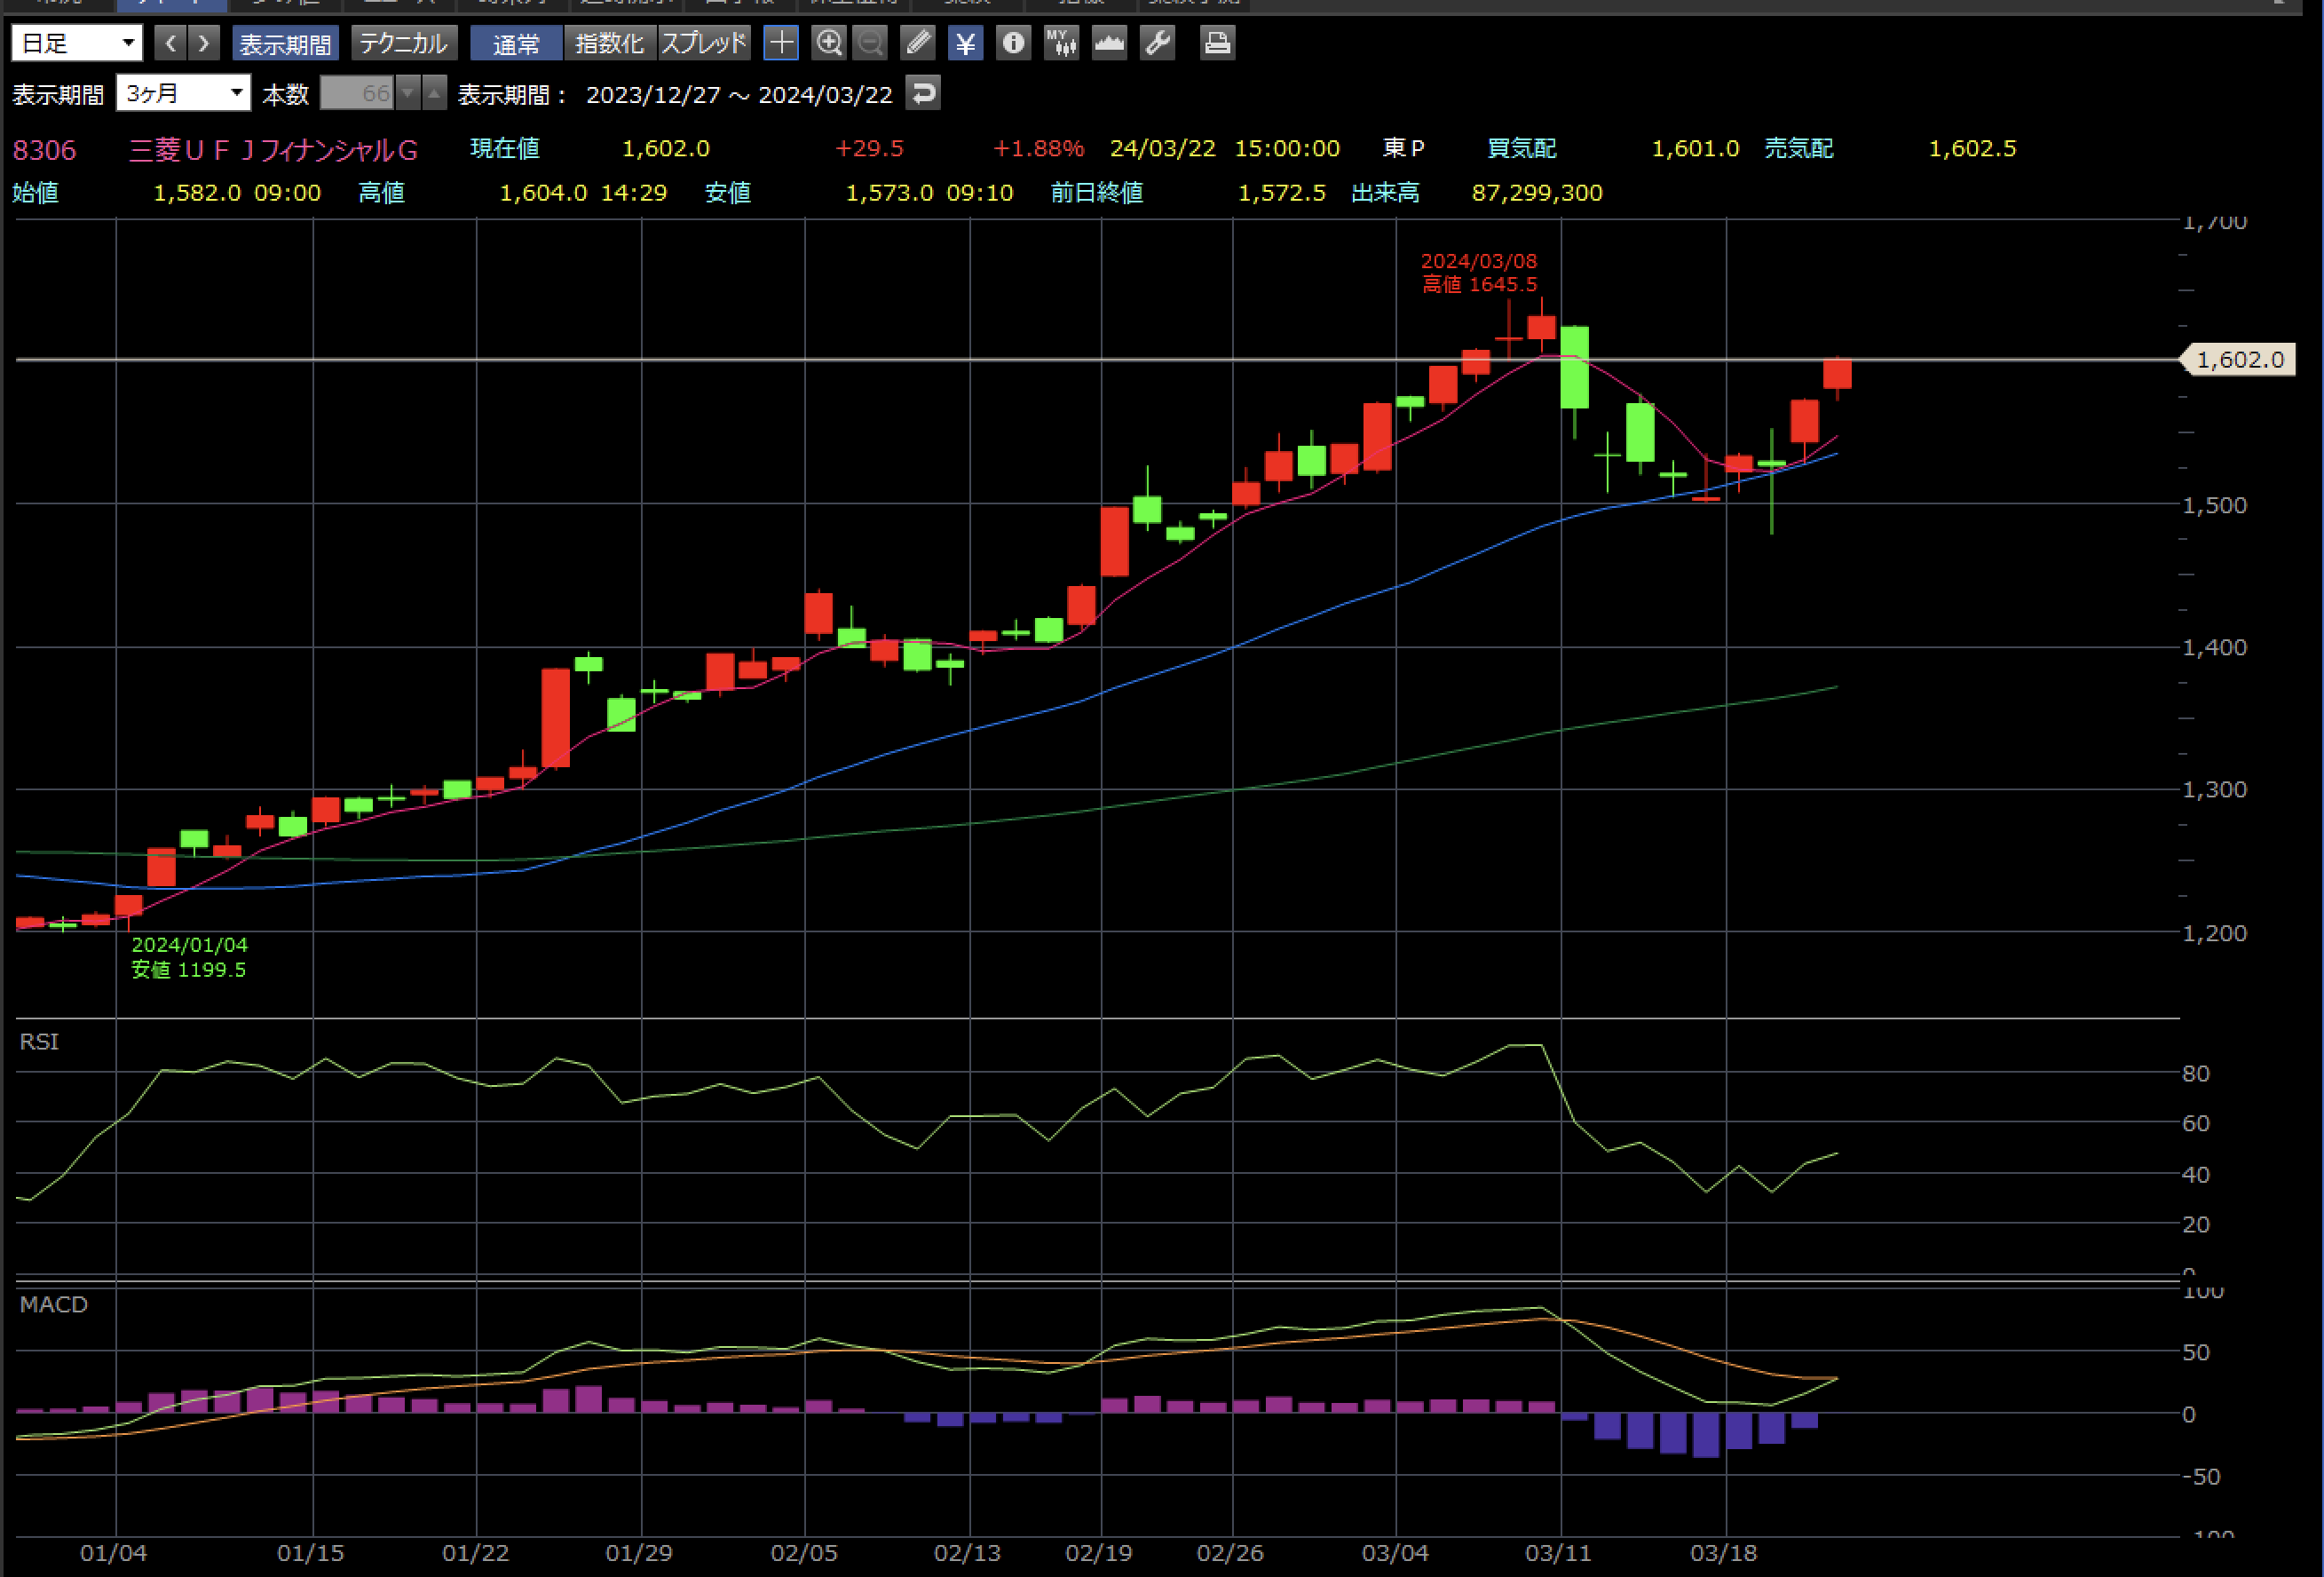The width and height of the screenshot is (2324, 1577).
Task: Click the 表示期間 button
Action: [x=285, y=43]
